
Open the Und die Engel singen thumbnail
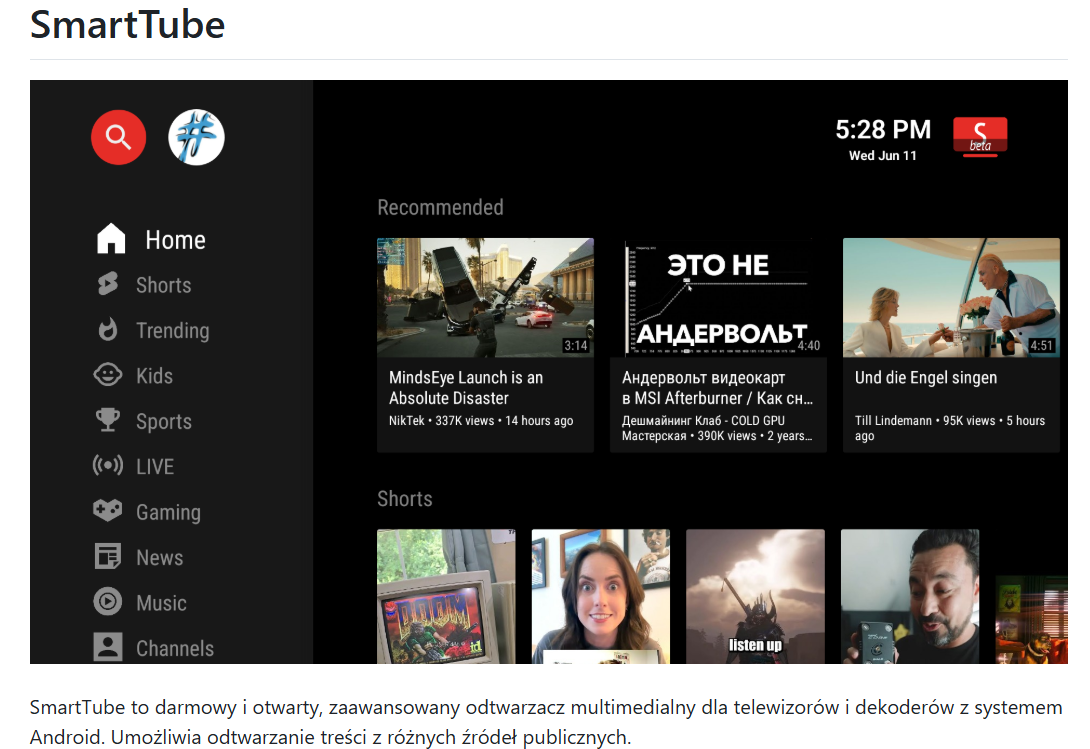[x=951, y=298]
